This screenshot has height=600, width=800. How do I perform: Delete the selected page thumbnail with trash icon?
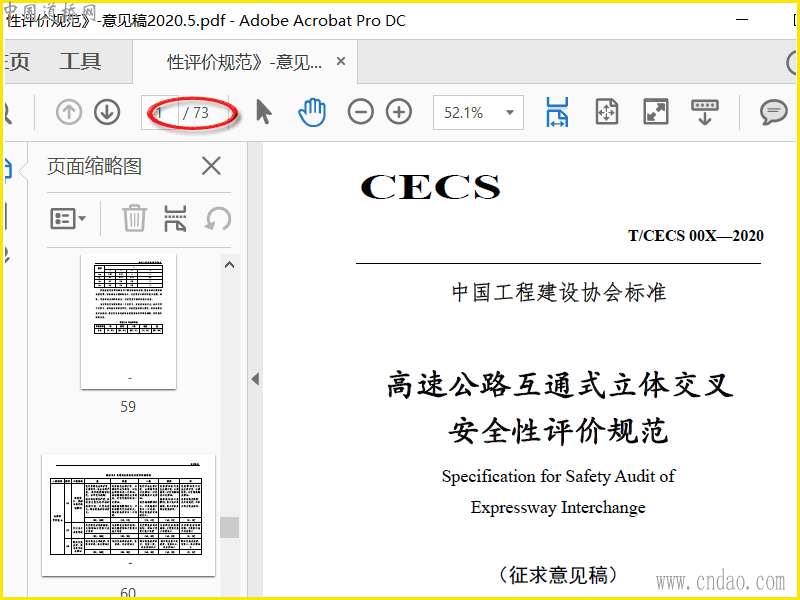(134, 218)
